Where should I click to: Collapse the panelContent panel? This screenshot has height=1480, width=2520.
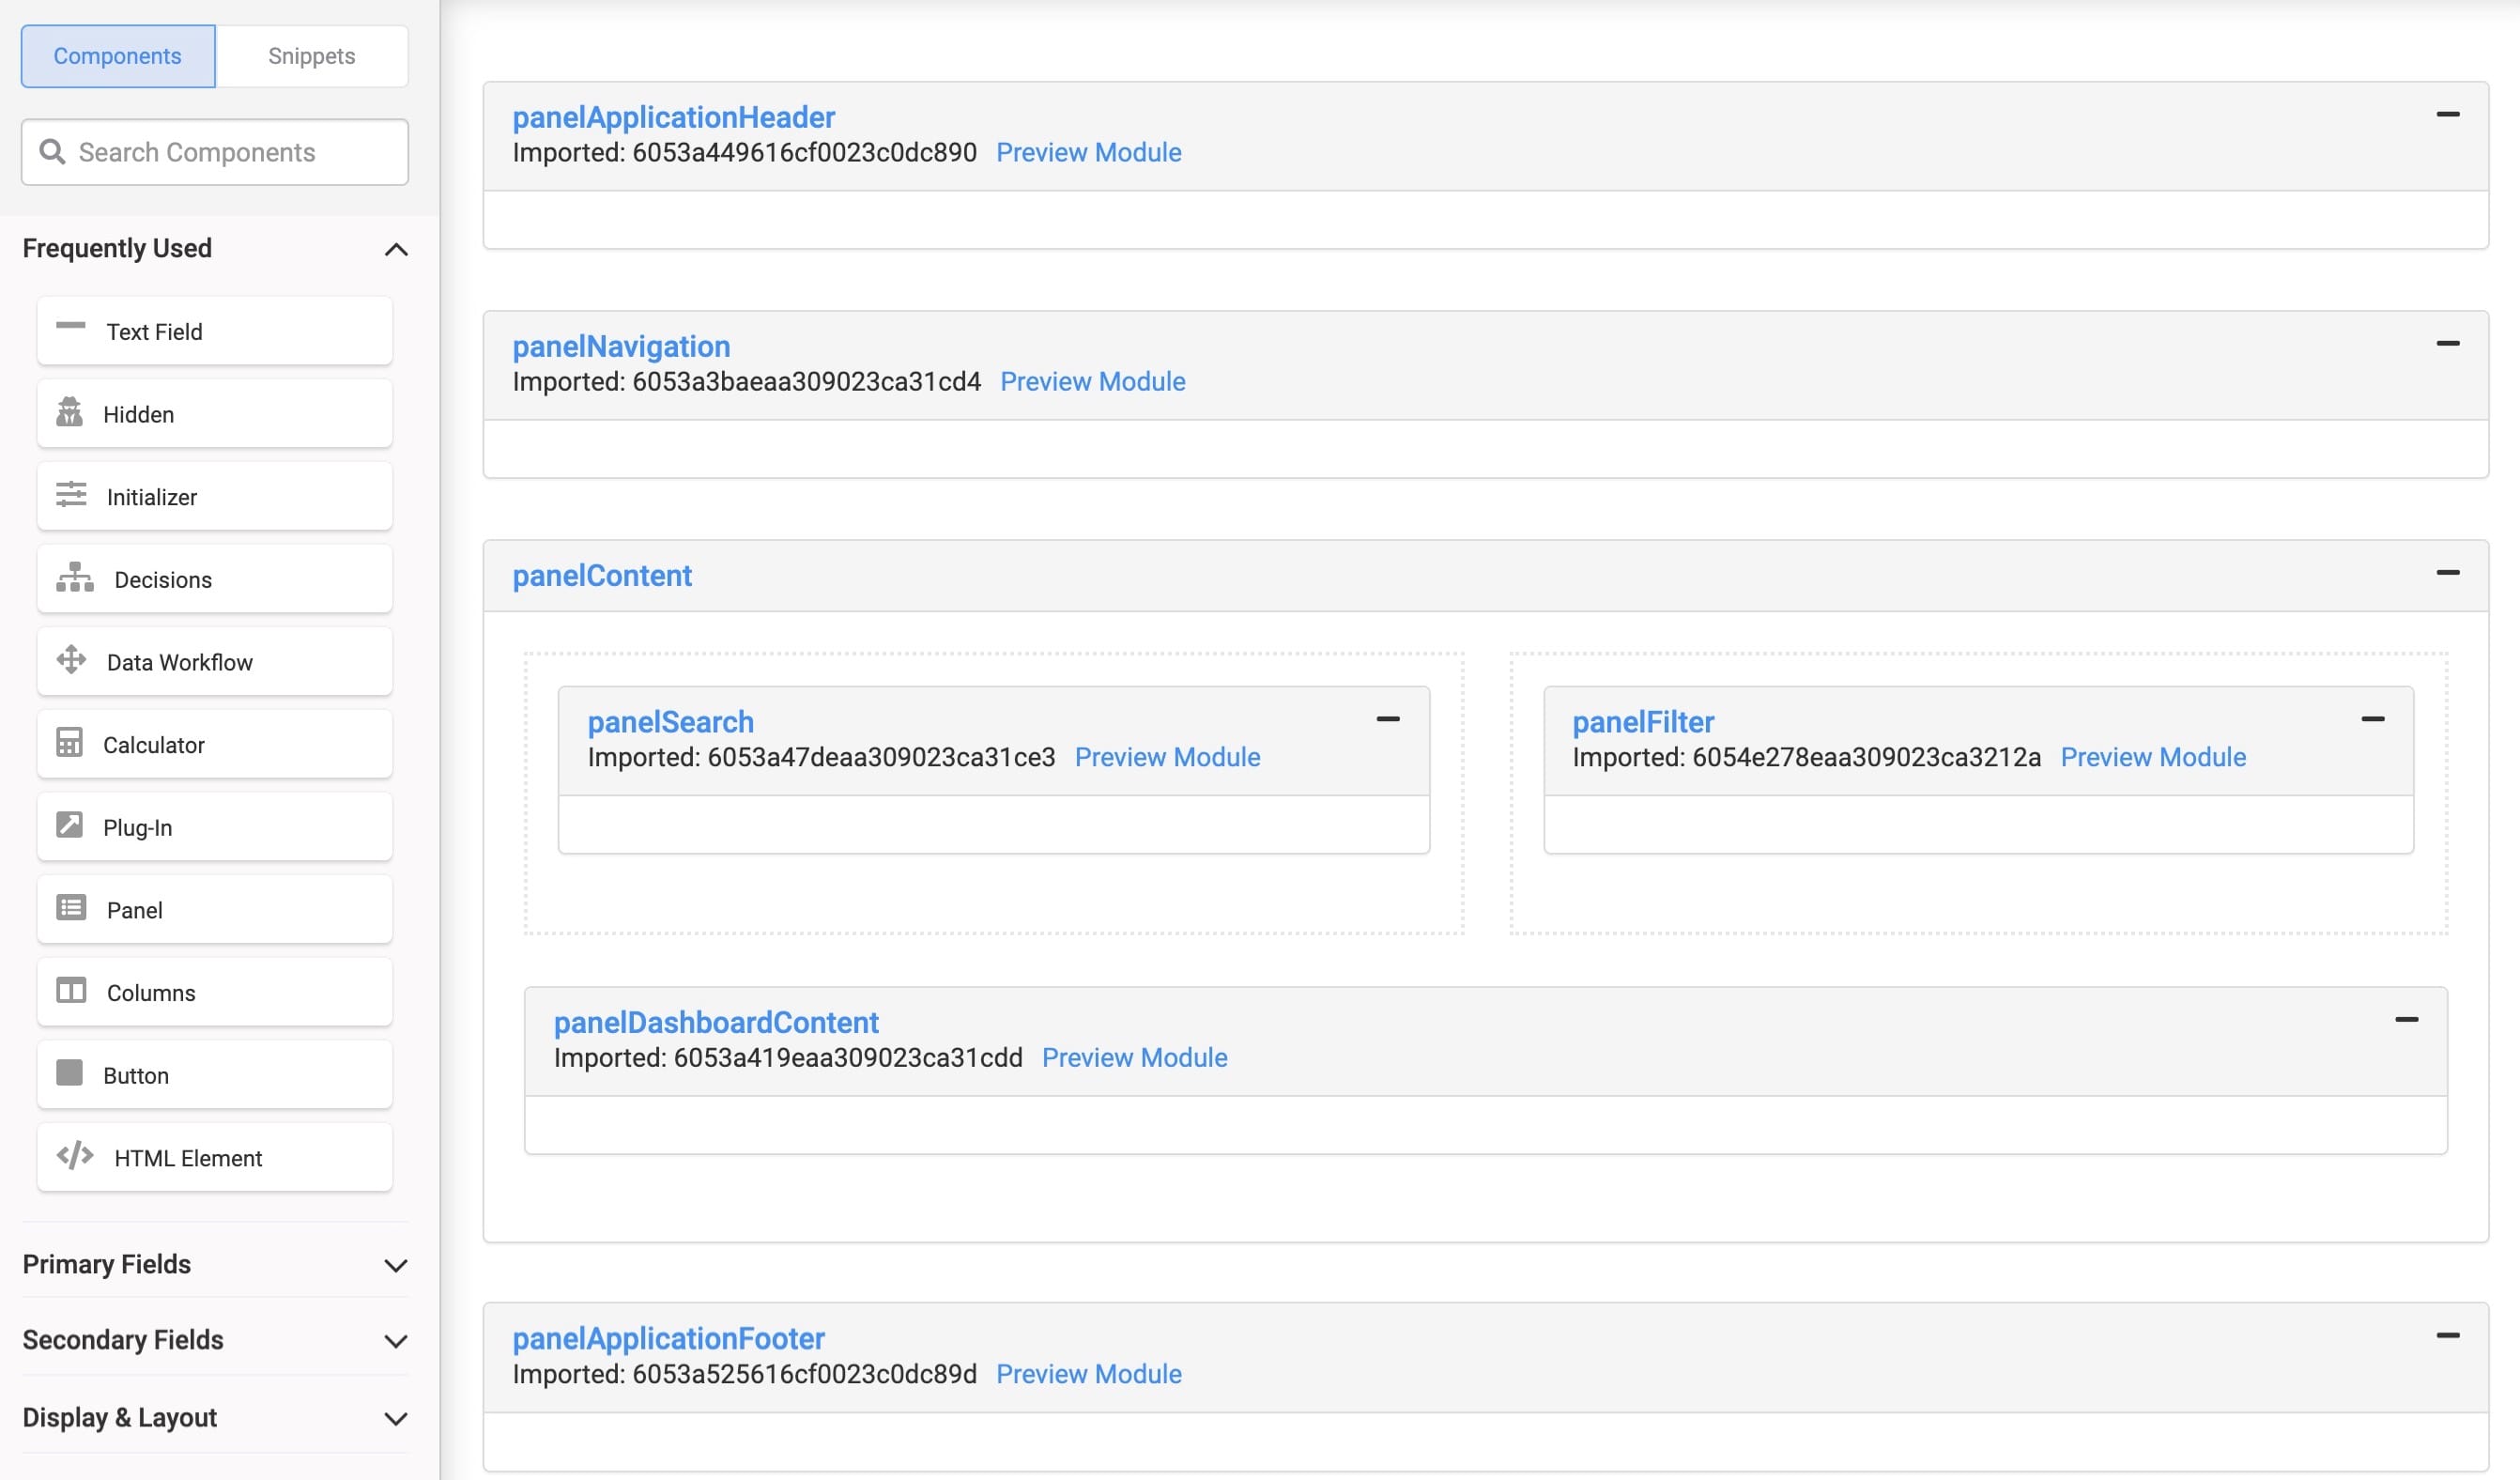[2447, 573]
